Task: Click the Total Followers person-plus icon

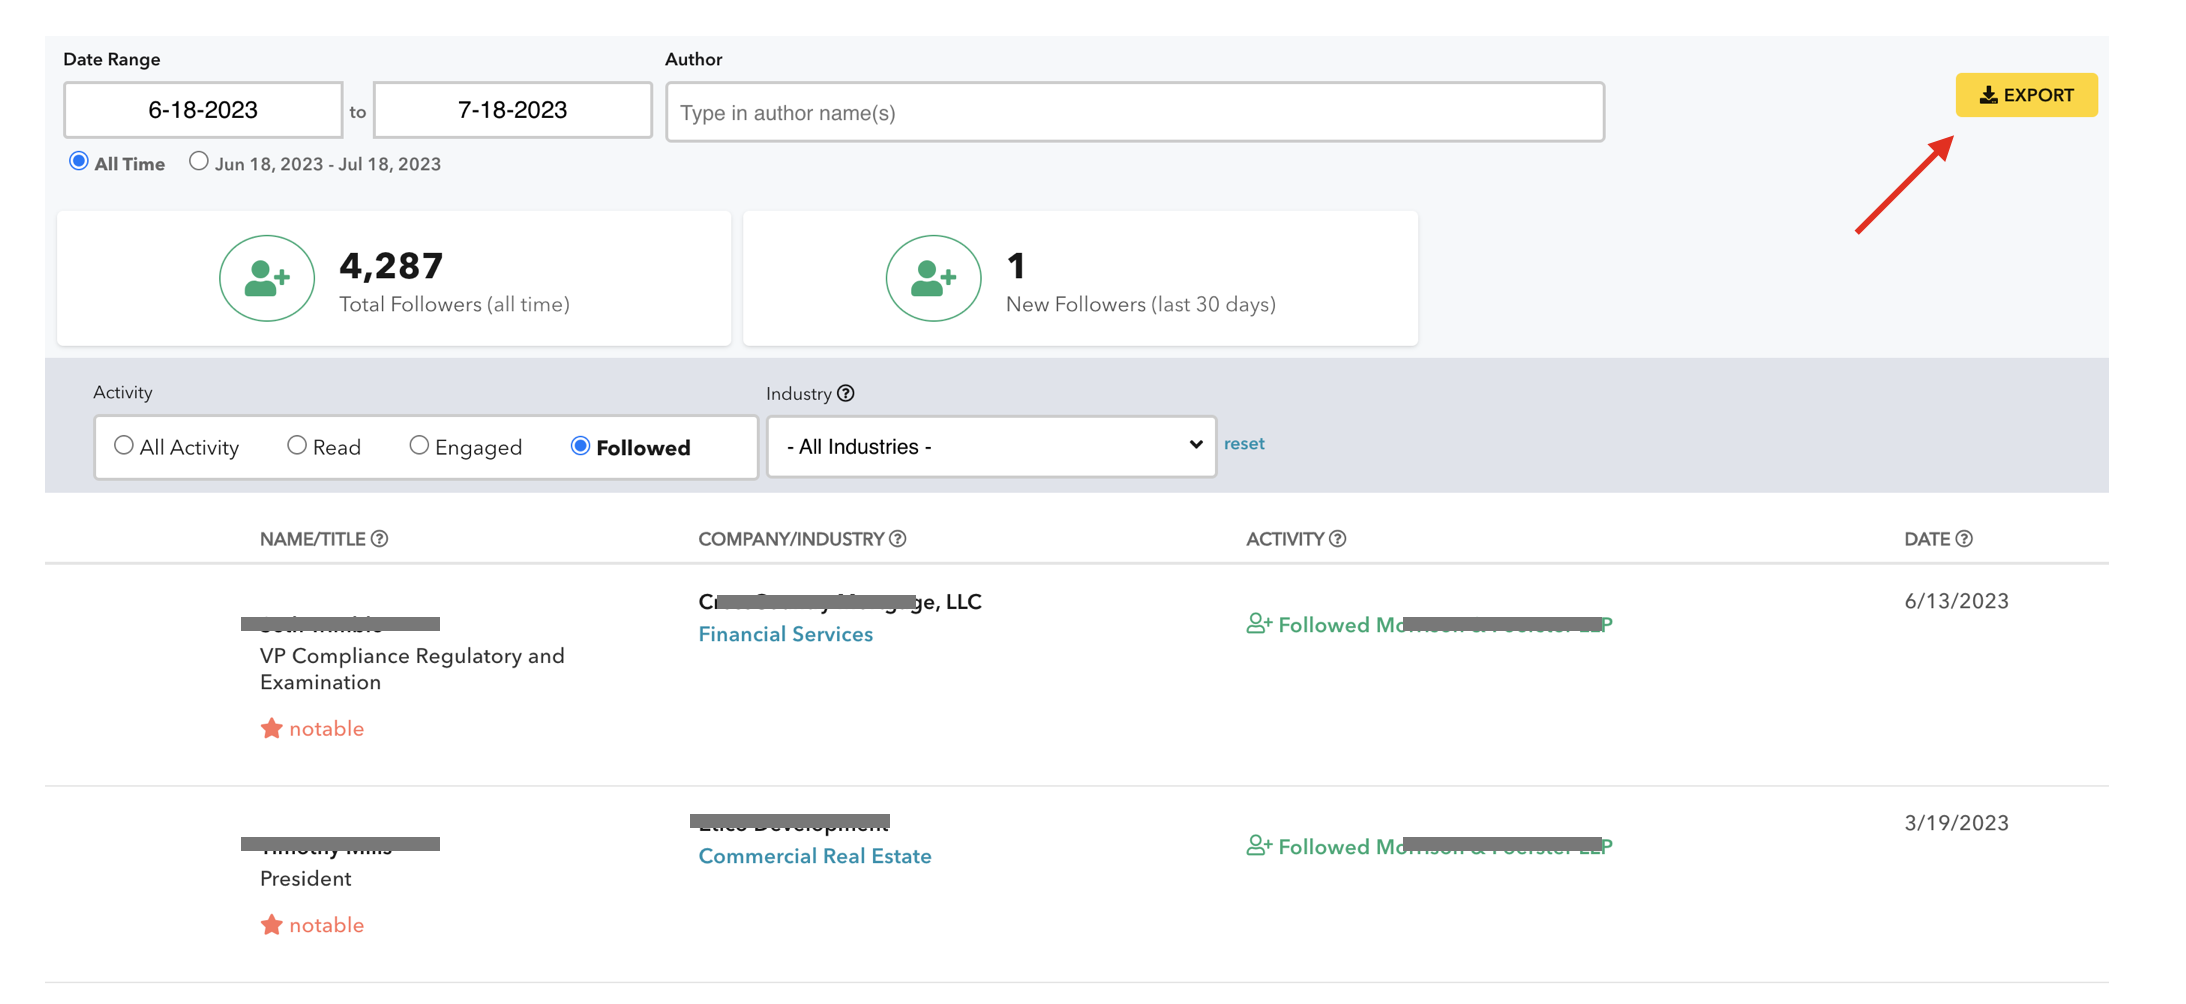Action: pyautogui.click(x=267, y=278)
